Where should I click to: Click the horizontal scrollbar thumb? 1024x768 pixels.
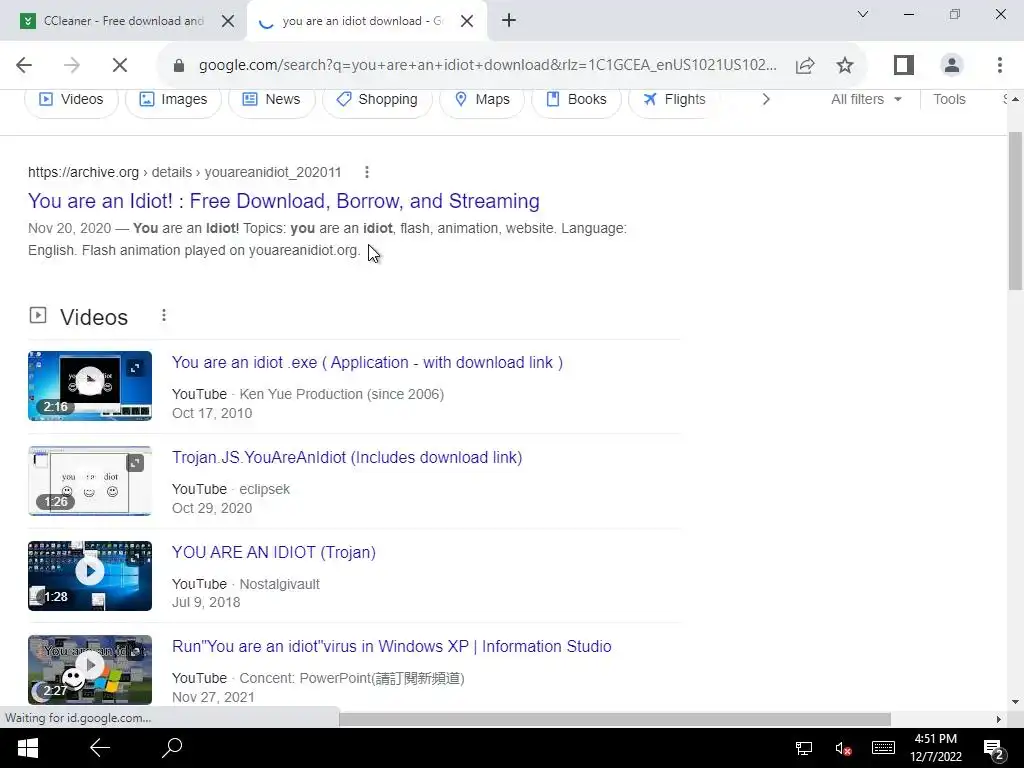pos(615,719)
